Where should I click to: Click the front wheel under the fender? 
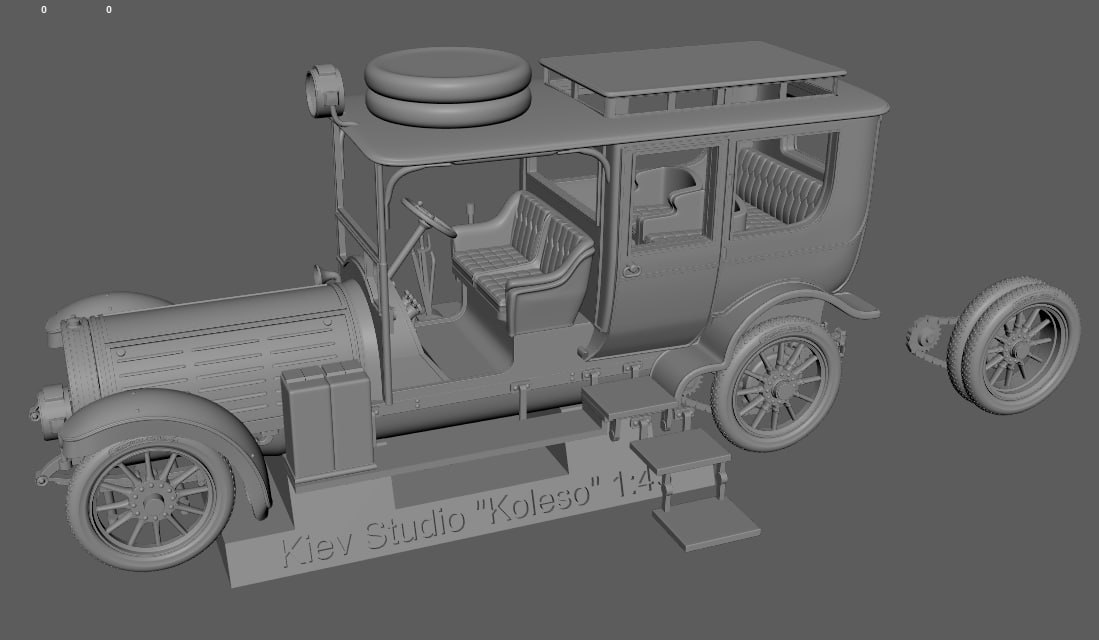click(x=150, y=503)
